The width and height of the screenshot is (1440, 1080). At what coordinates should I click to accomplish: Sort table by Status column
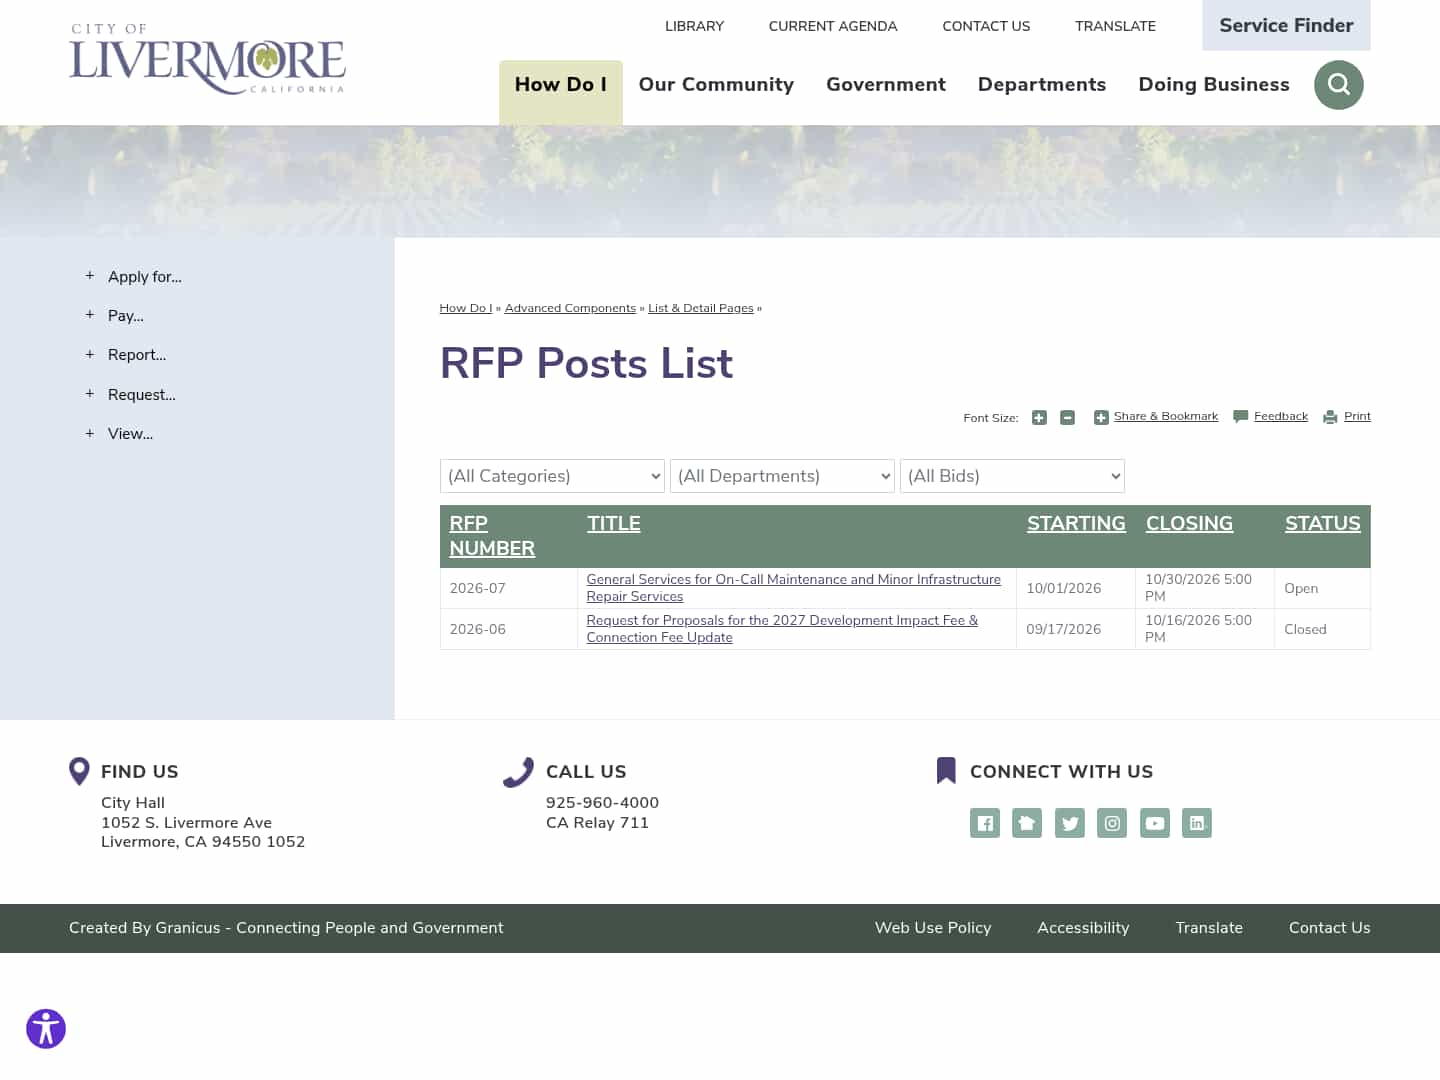(x=1323, y=523)
